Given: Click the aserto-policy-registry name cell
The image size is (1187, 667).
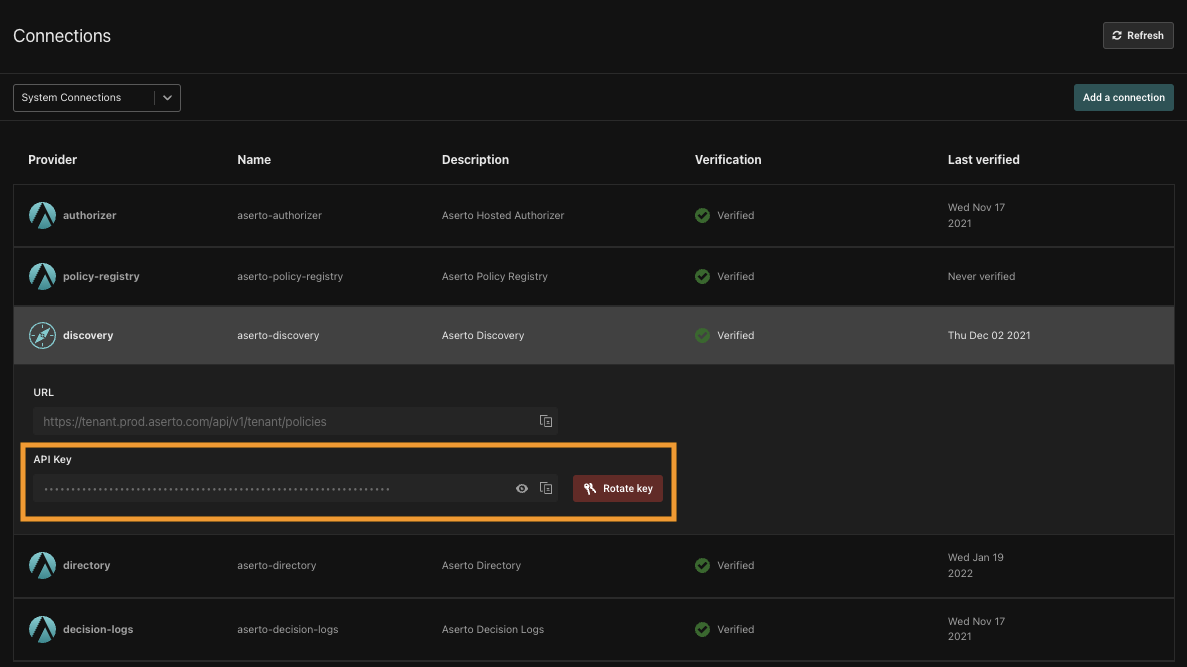Looking at the screenshot, I should [290, 276].
